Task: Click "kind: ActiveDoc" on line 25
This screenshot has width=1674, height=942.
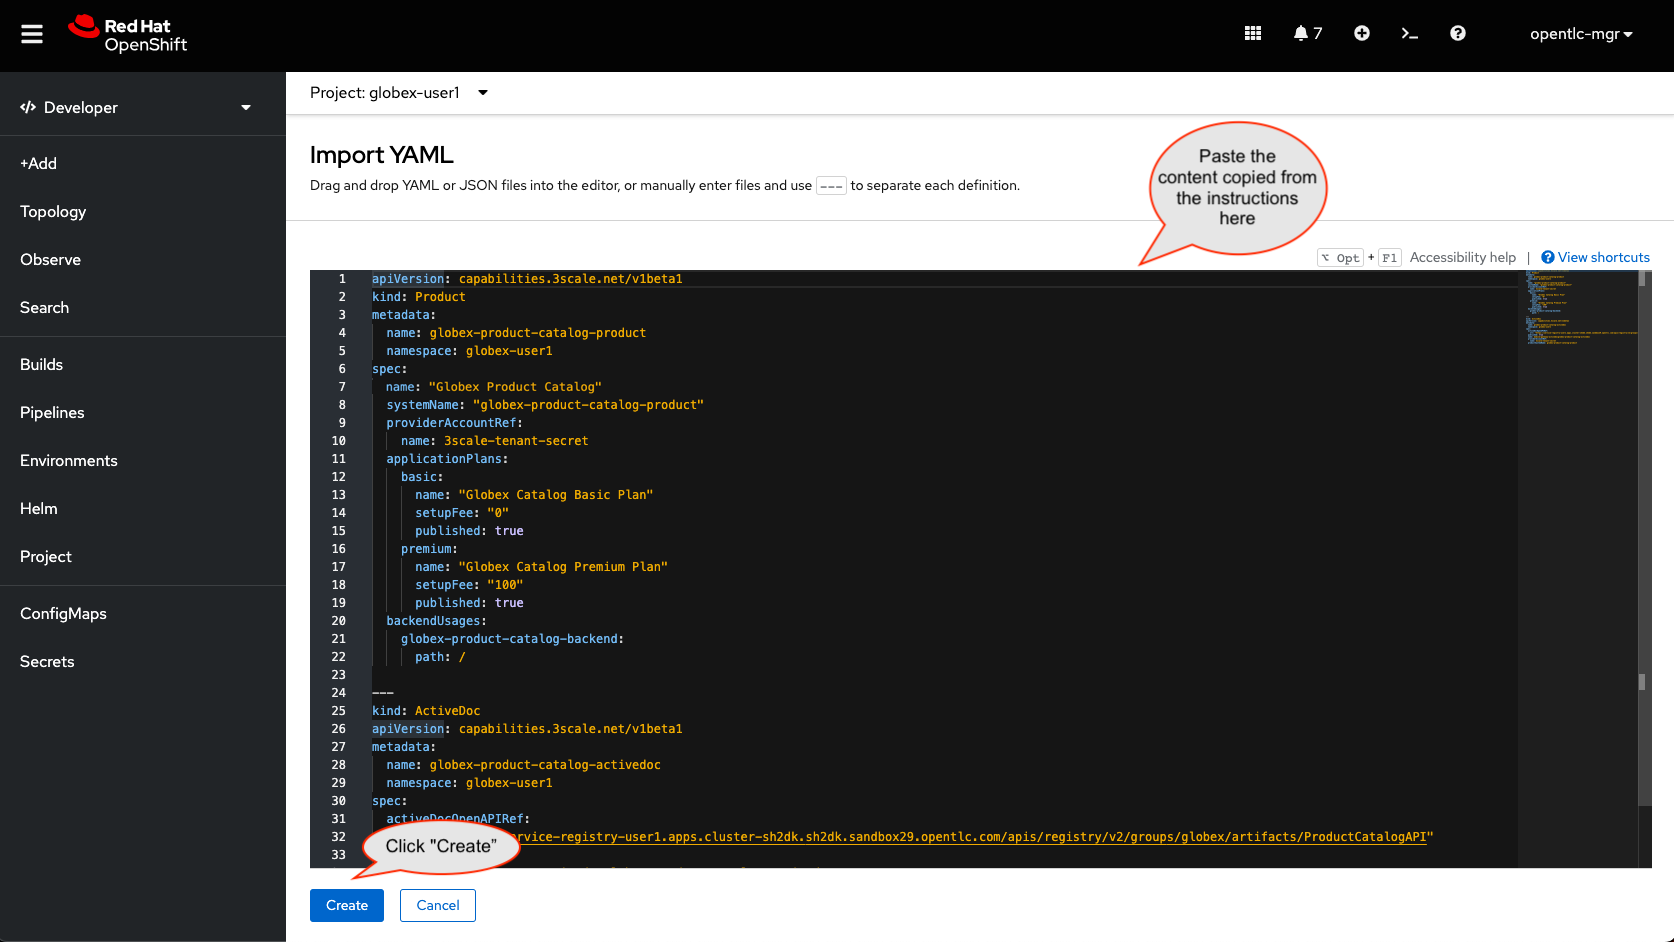Action: tap(426, 711)
